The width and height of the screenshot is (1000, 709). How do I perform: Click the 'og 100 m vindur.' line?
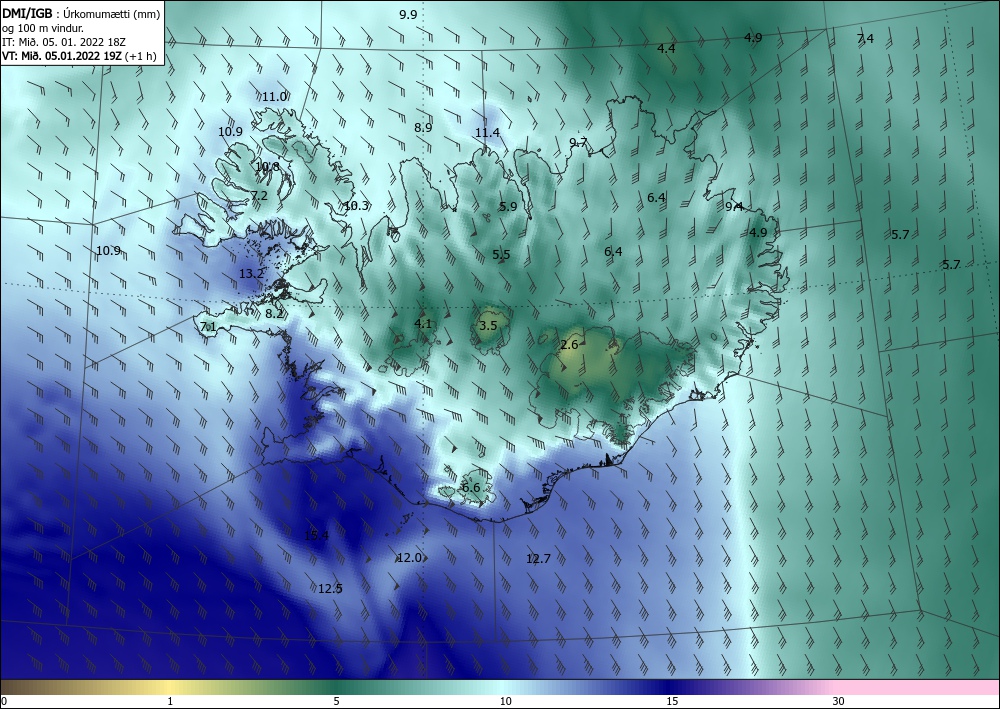[43, 28]
